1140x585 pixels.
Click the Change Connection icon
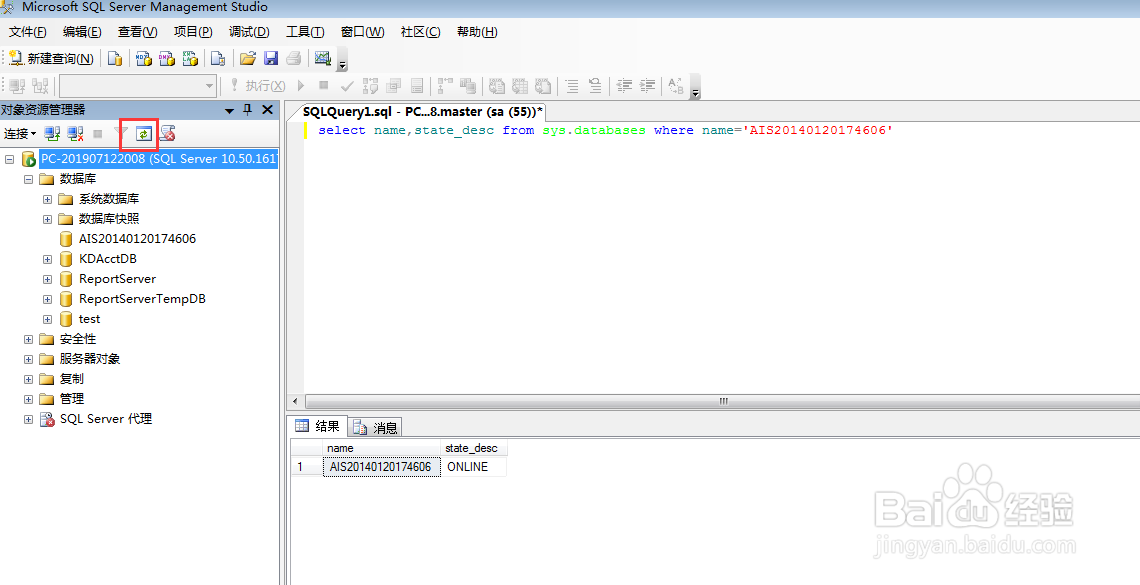(x=41, y=86)
